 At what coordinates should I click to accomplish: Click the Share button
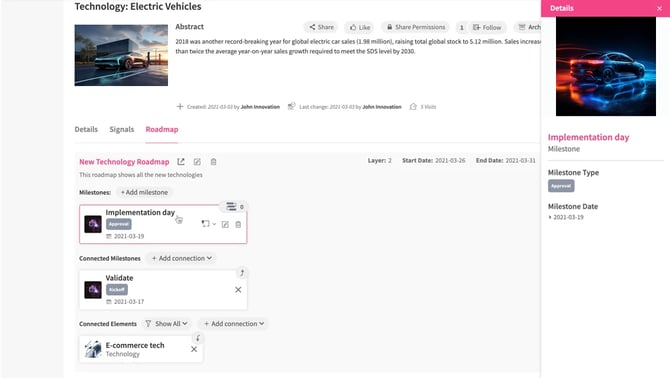(x=321, y=27)
